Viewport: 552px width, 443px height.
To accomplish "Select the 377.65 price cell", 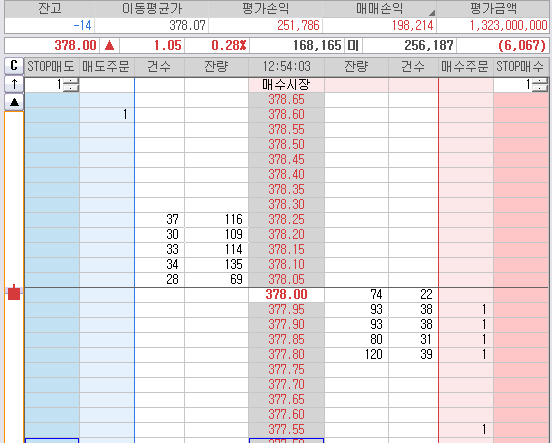I will (286, 400).
